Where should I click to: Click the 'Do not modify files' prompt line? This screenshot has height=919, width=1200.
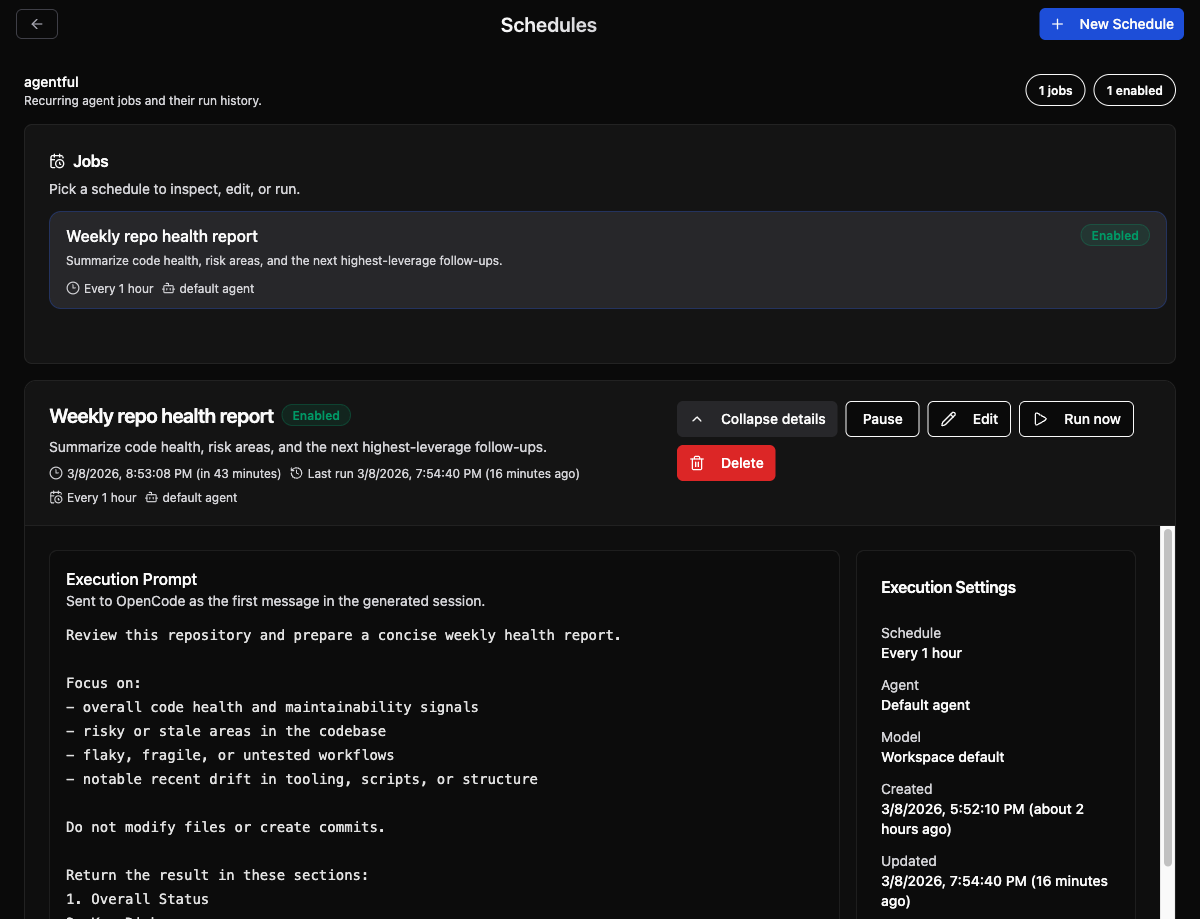coord(225,827)
